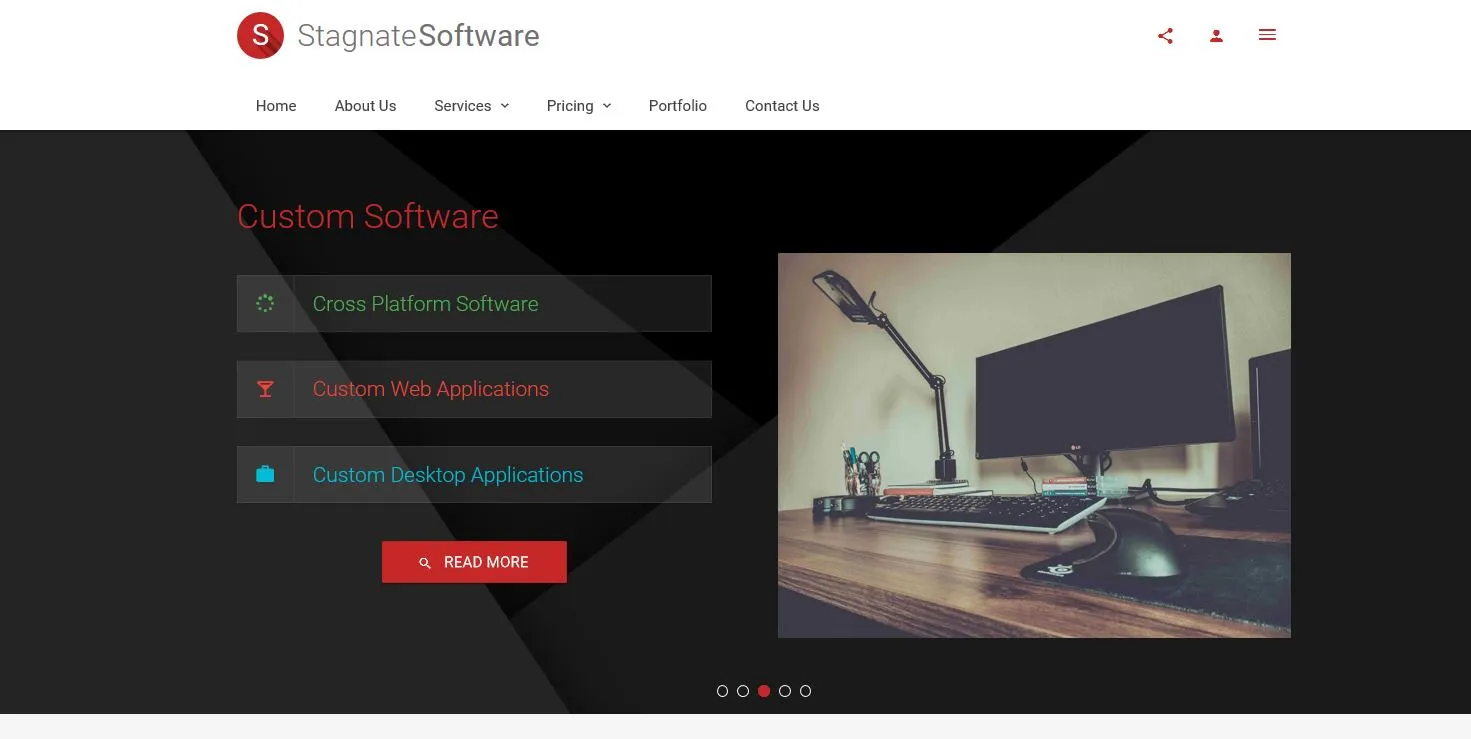Viewport: 1471px width, 739px height.
Task: Click the cocktail glass icon beside Custom Web Applications
Action: (265, 389)
